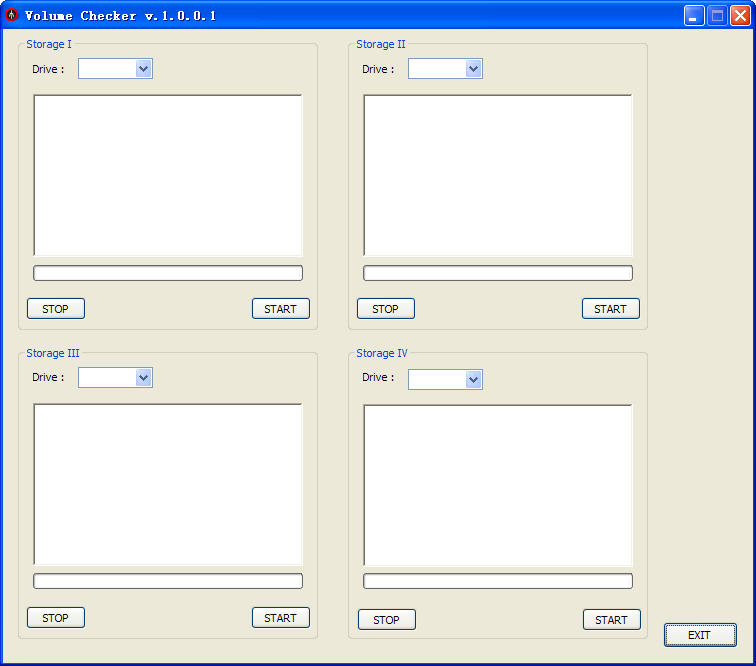
Task: Click the Storage IV progress bar
Action: click(x=498, y=581)
